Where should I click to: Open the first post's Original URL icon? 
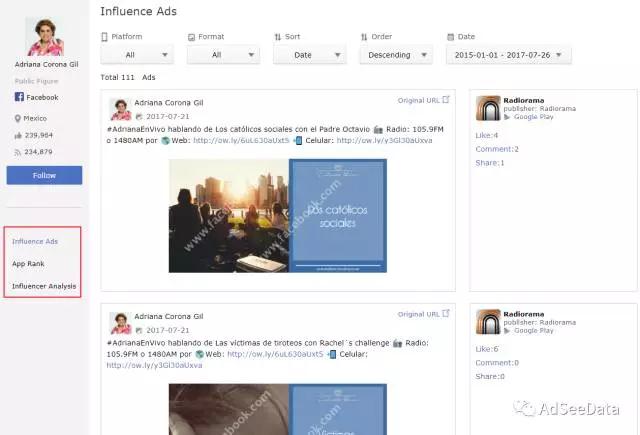[446, 100]
